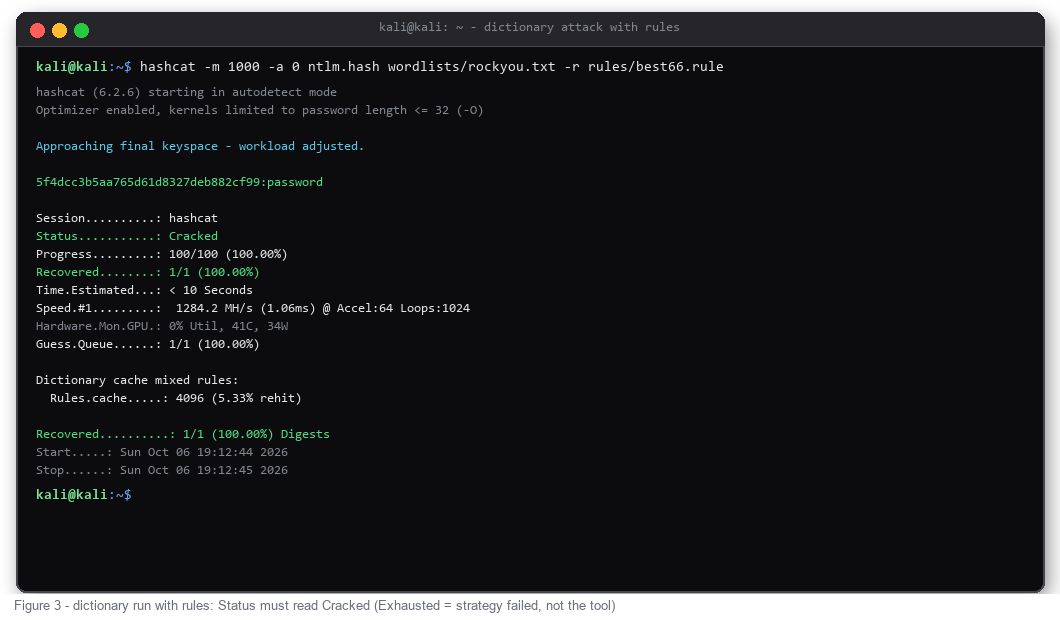The width and height of the screenshot is (1060, 620).
Task: Click the 'Guess.Queue' line
Action: coord(147,344)
